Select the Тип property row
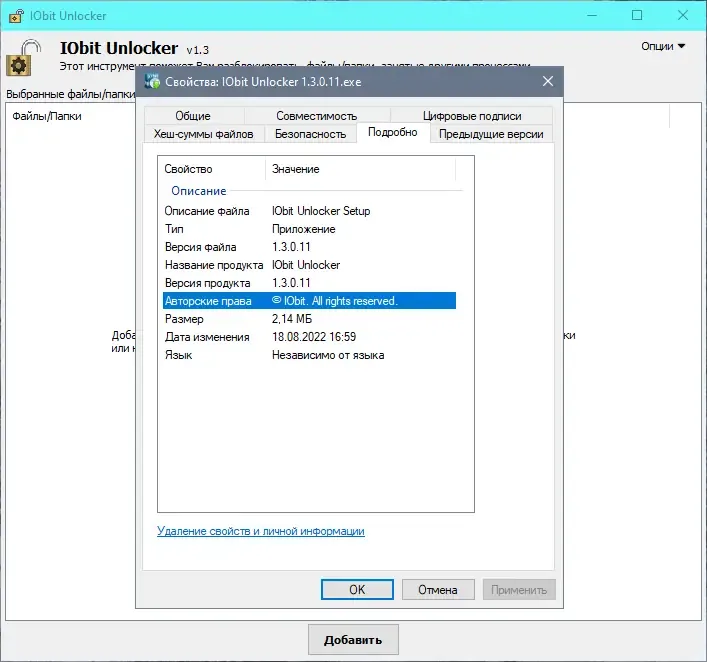Viewport: 707px width, 662px height. 309,229
